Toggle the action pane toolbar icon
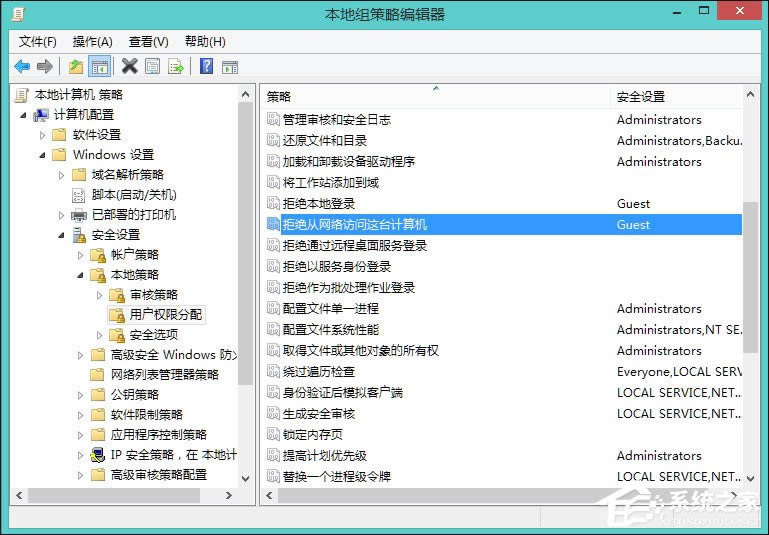769x535 pixels. (x=230, y=67)
